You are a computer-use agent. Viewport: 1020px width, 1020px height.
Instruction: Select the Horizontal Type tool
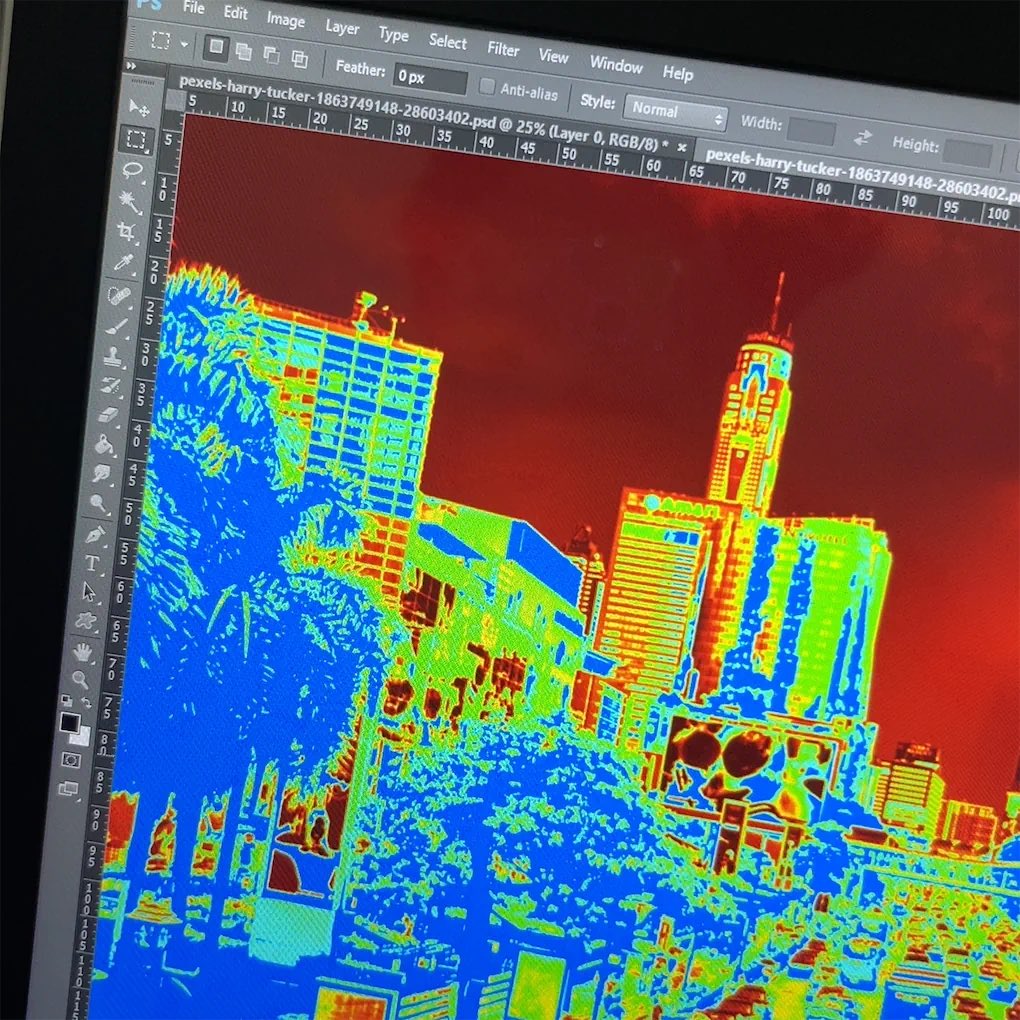click(x=92, y=563)
